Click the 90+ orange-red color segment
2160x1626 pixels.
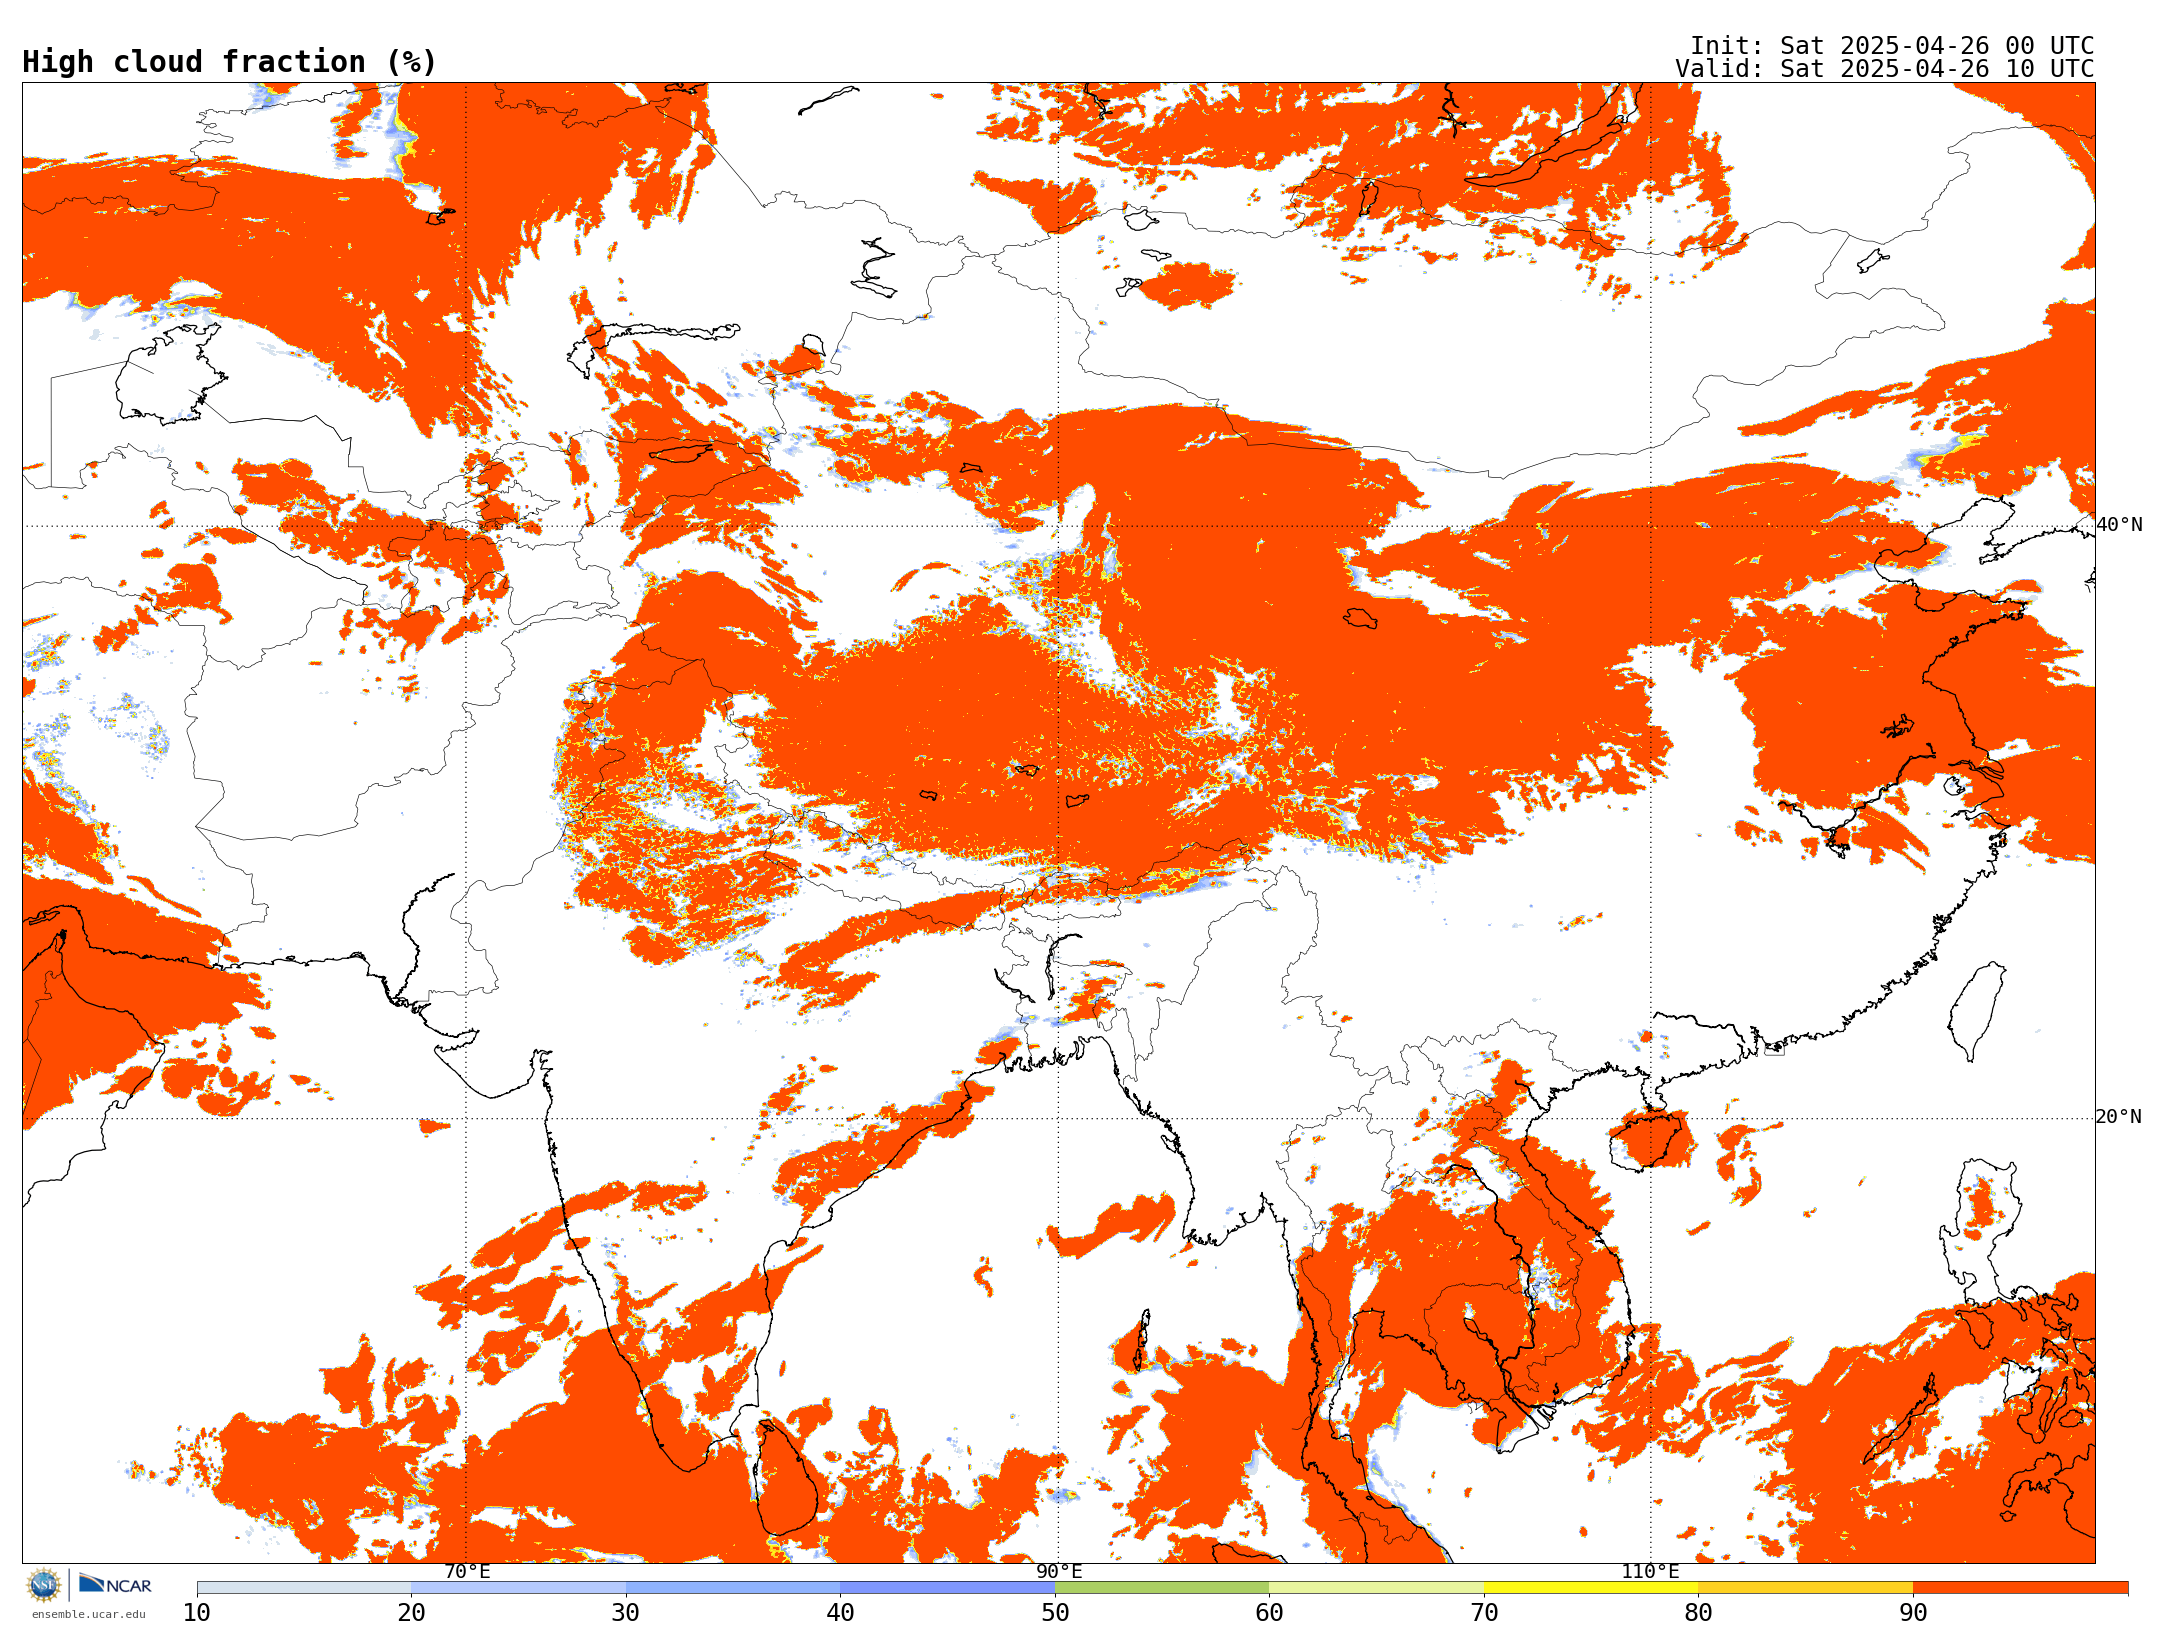pos(2020,1587)
